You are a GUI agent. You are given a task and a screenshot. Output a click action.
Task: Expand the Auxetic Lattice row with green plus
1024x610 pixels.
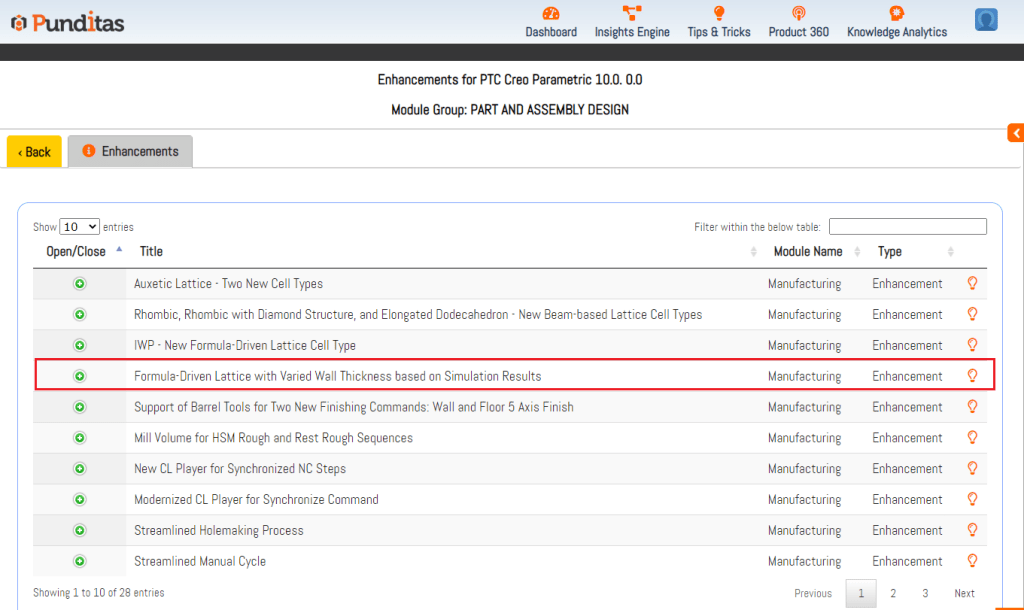[x=80, y=284]
